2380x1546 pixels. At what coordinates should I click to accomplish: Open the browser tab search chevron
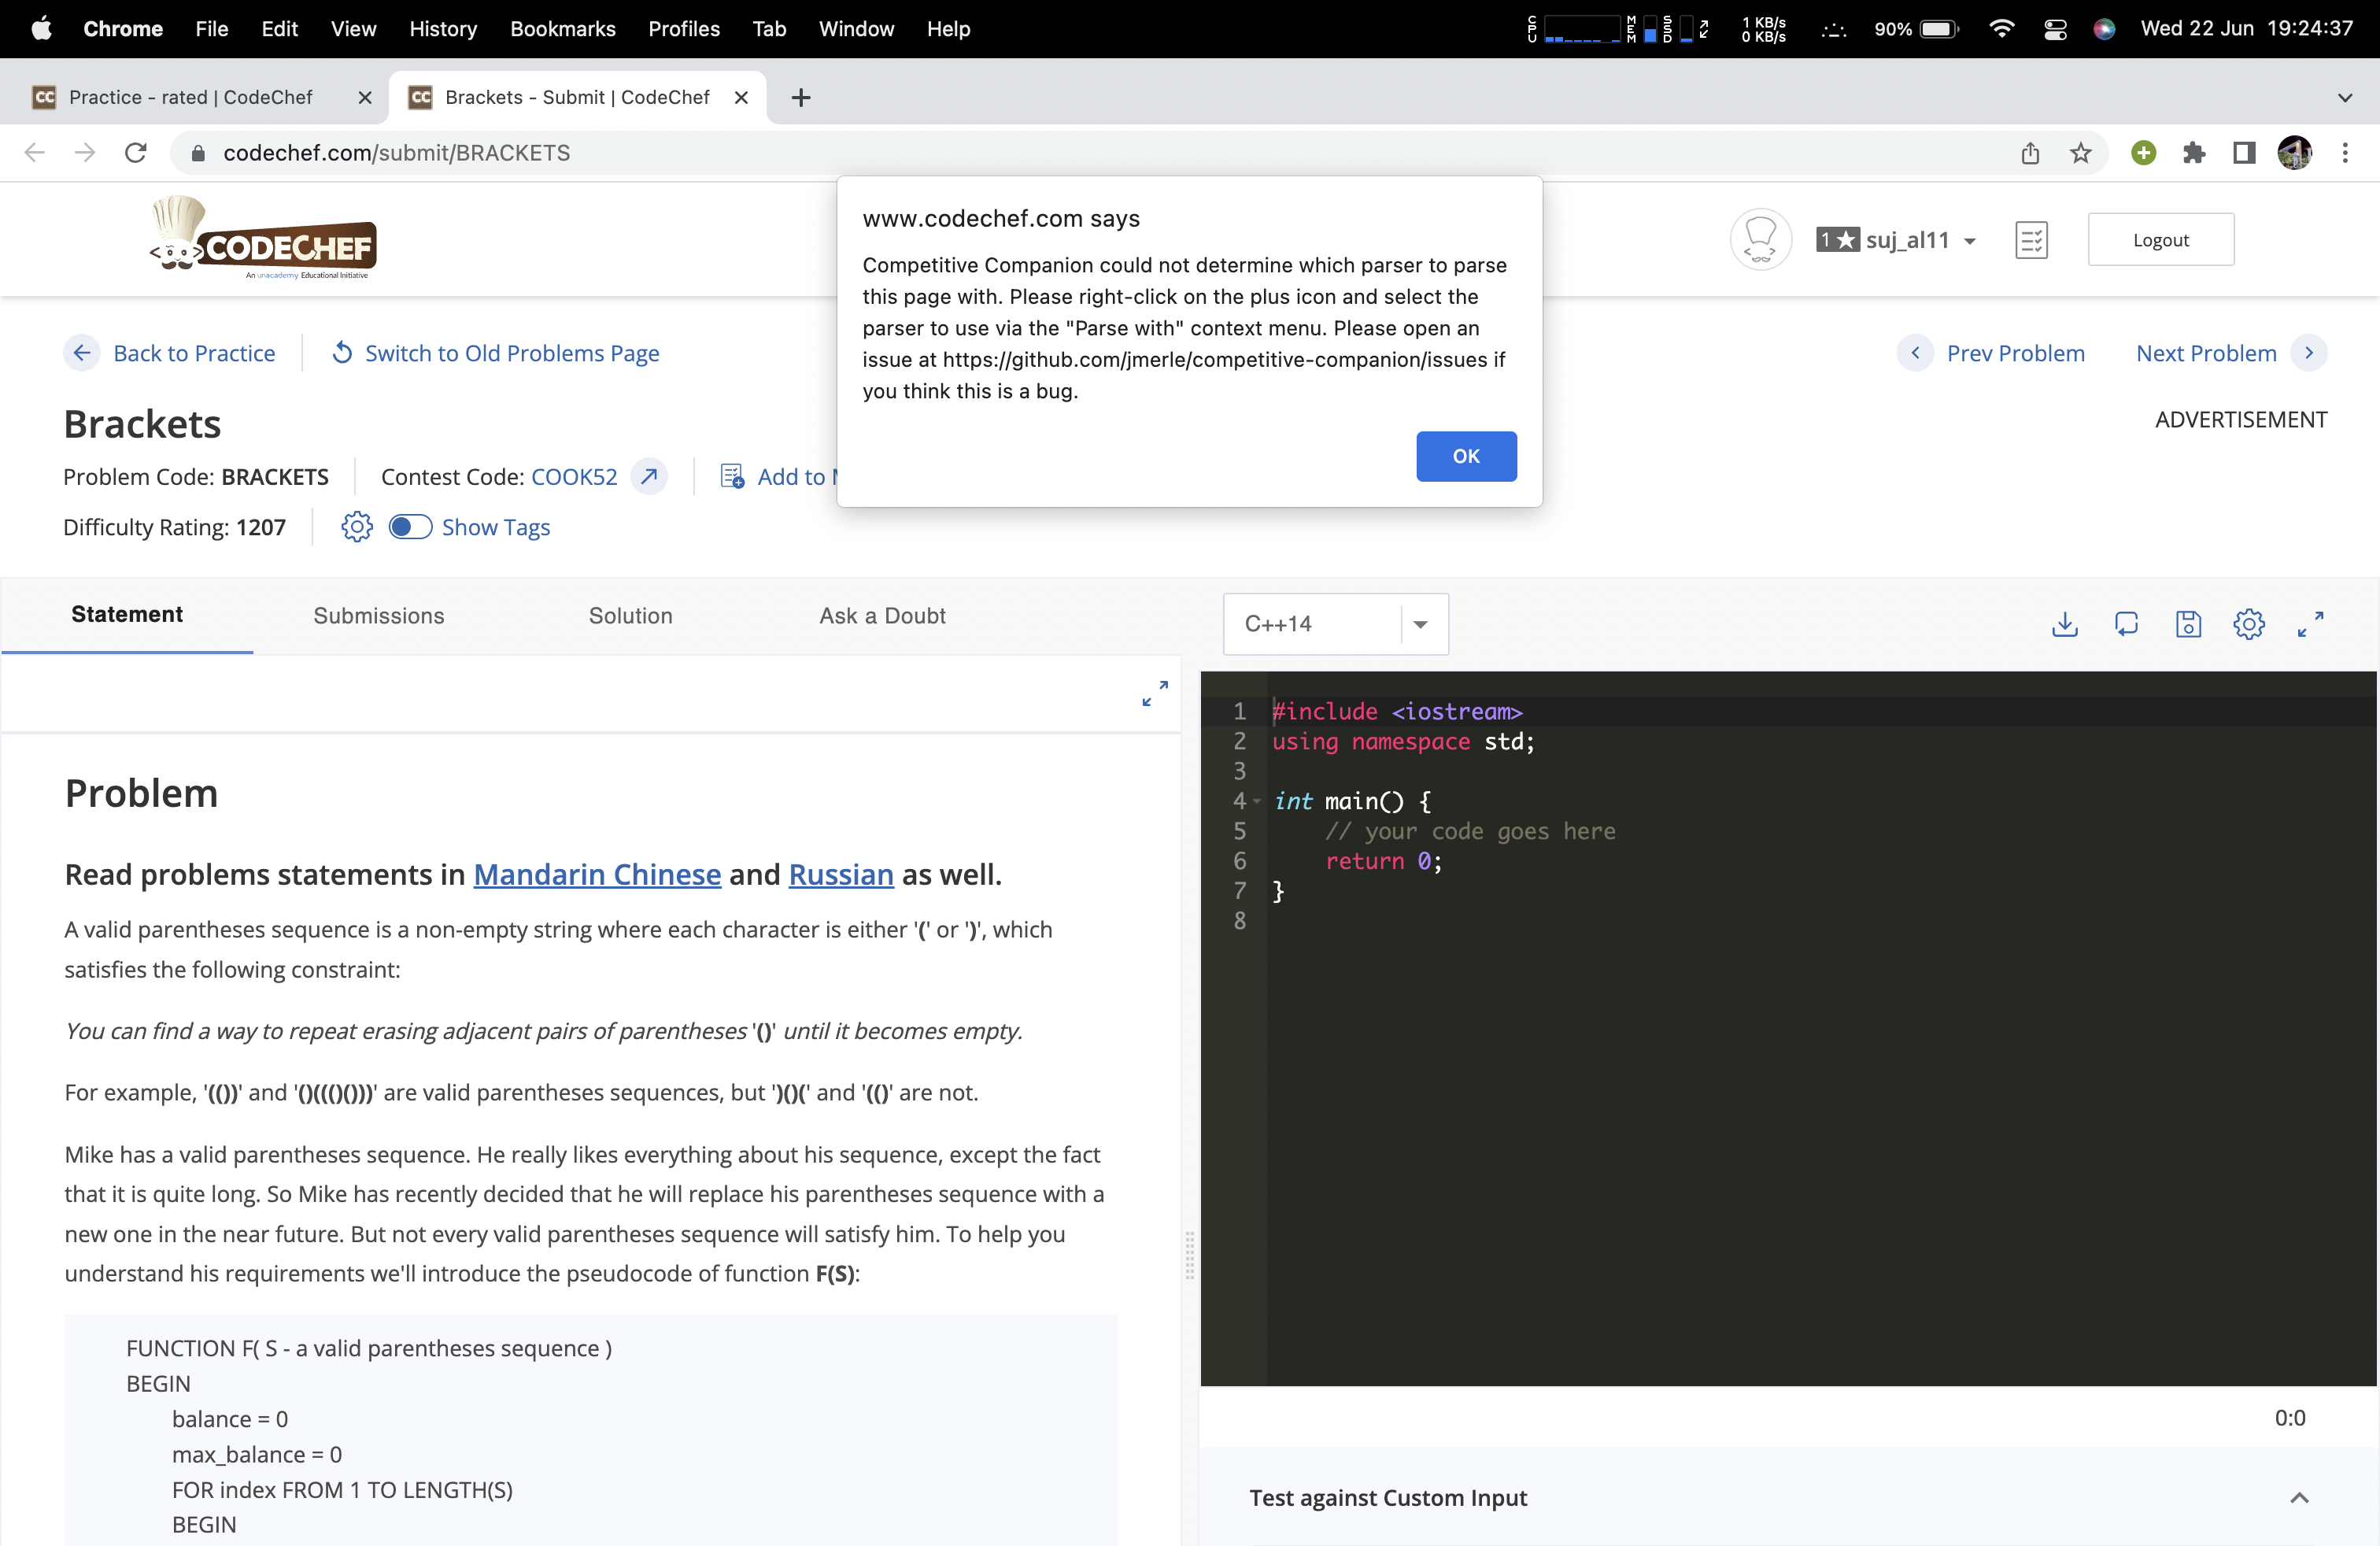click(x=2344, y=97)
